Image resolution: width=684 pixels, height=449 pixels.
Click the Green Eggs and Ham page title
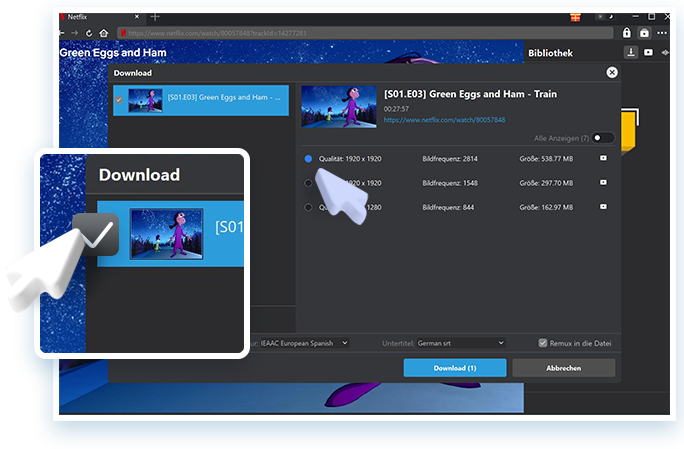pyautogui.click(x=113, y=53)
